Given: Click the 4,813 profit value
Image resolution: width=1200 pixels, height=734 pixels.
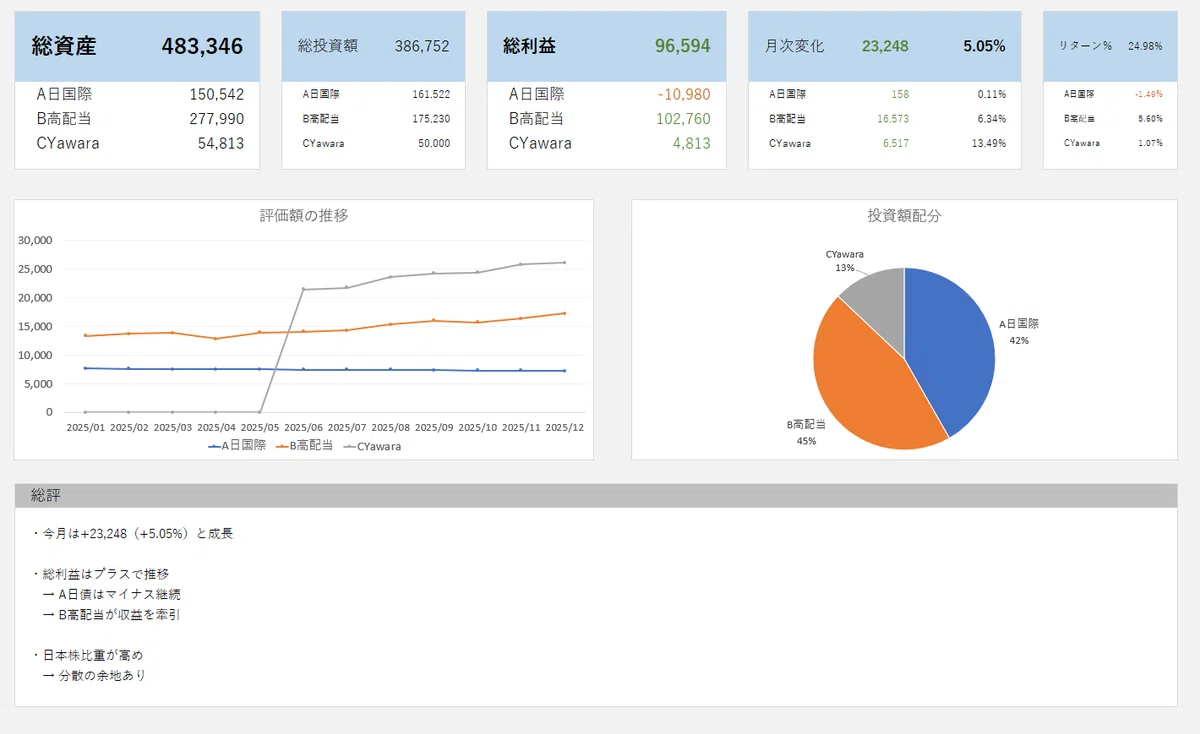Looking at the screenshot, I should coord(692,143).
